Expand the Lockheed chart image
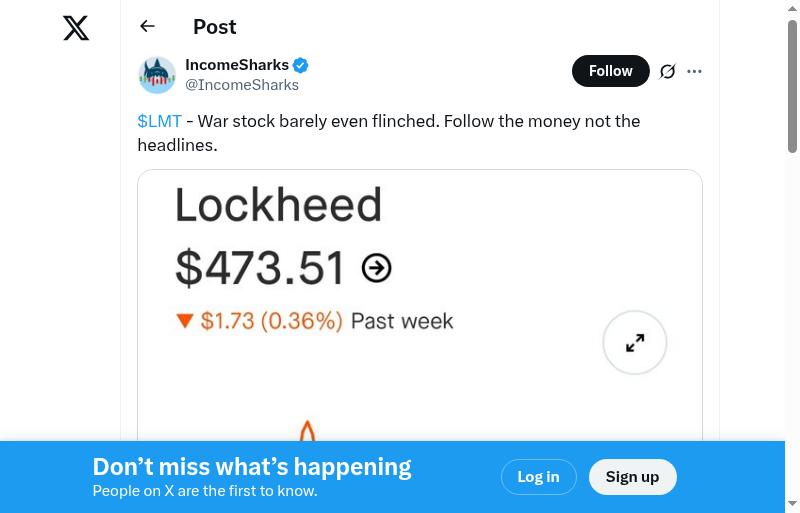The image size is (800, 513). pyautogui.click(x=634, y=343)
